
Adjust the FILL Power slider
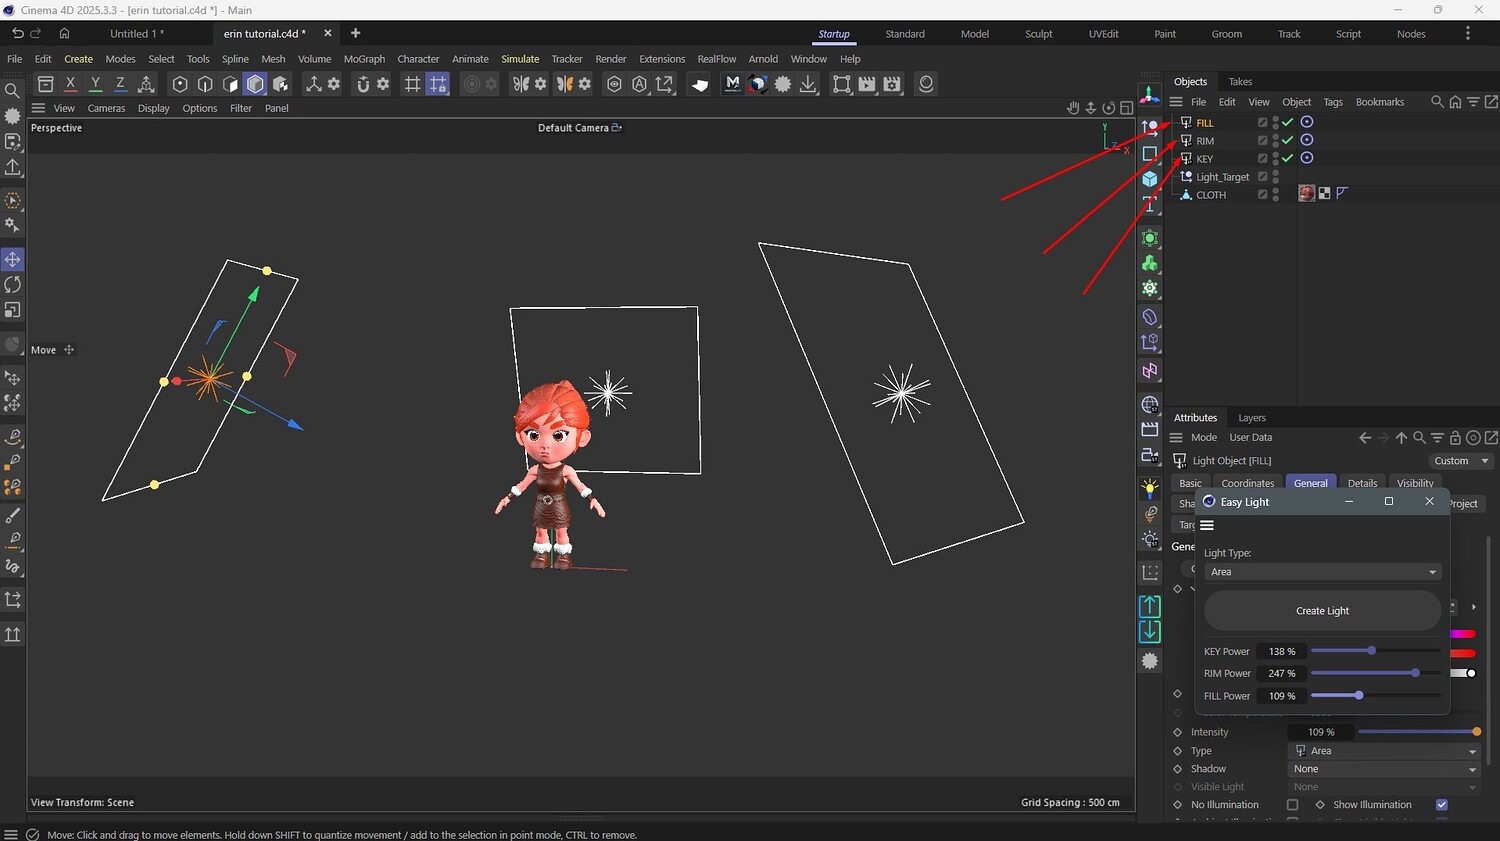pyautogui.click(x=1376, y=695)
